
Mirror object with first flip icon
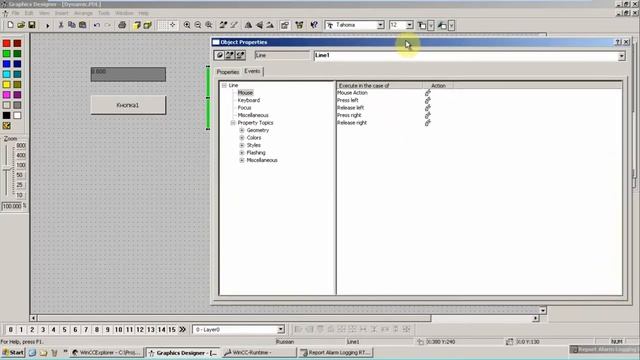coord(248,25)
